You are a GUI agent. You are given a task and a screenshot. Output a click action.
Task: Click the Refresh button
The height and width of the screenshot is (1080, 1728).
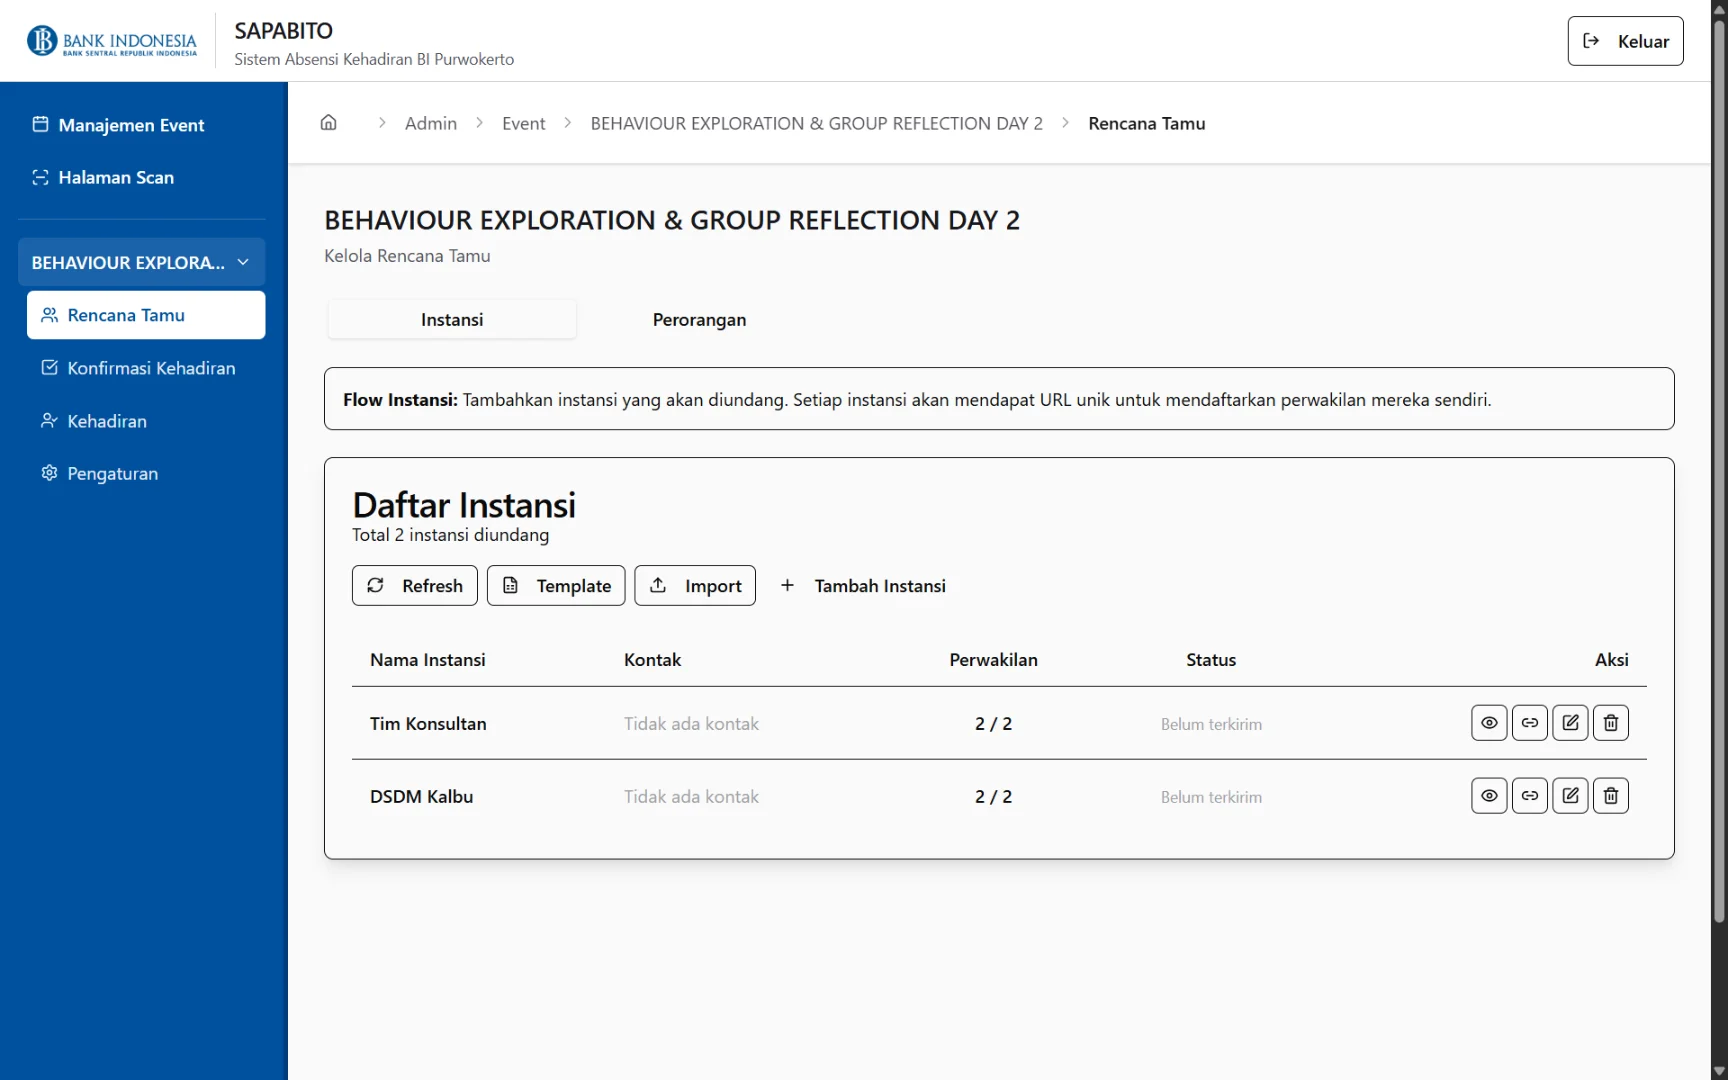[415, 586]
